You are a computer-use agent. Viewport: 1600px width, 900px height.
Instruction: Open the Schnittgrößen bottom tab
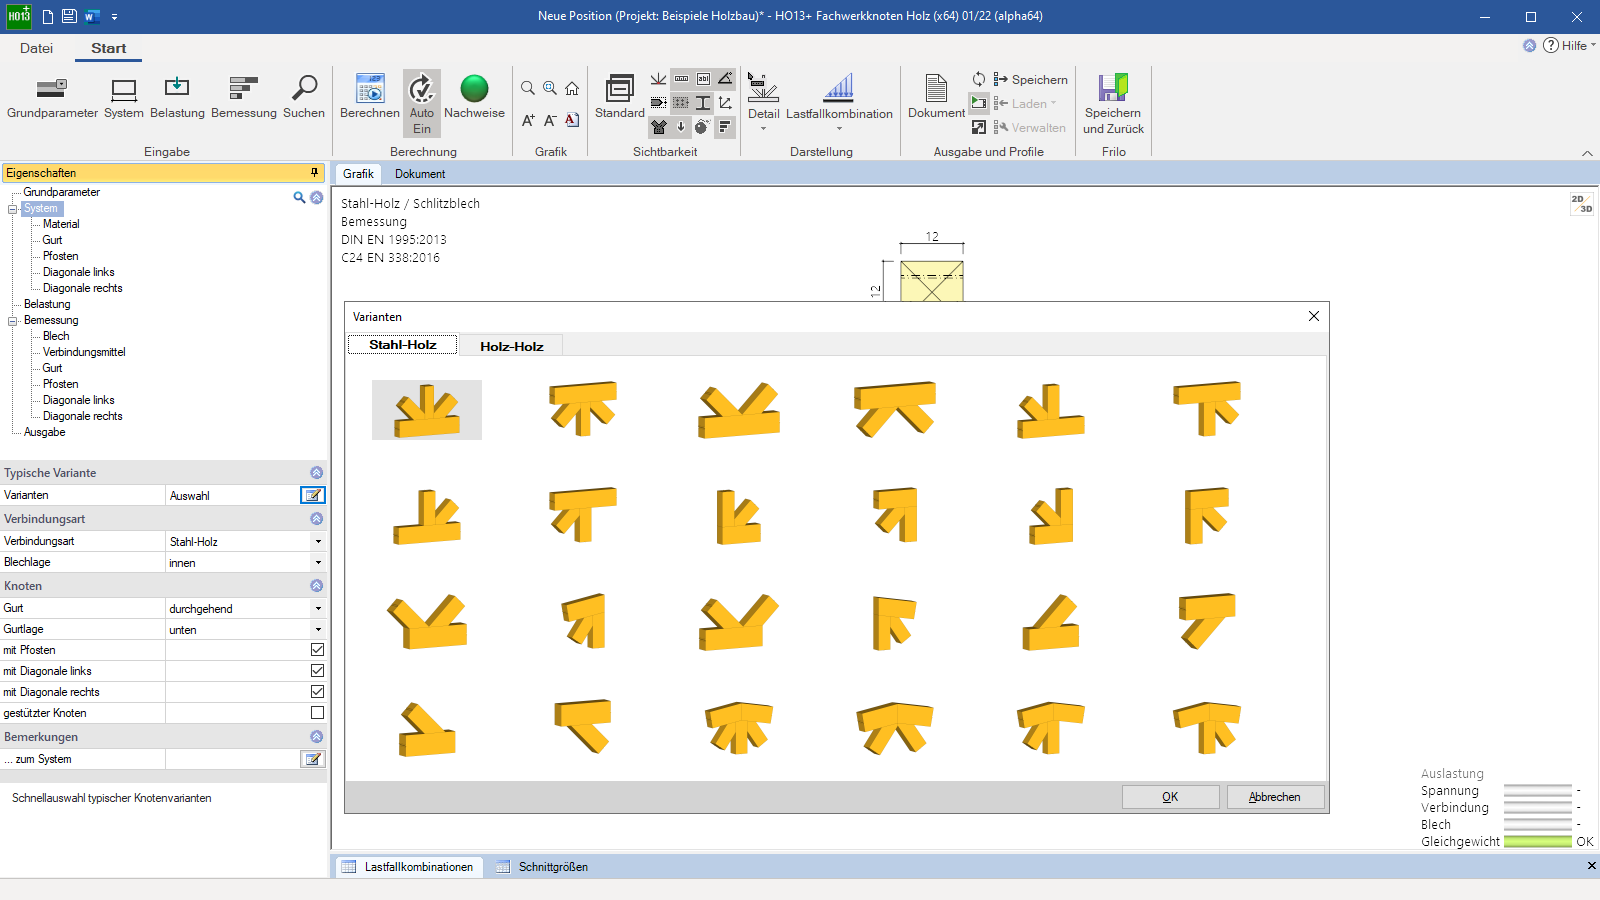click(542, 867)
